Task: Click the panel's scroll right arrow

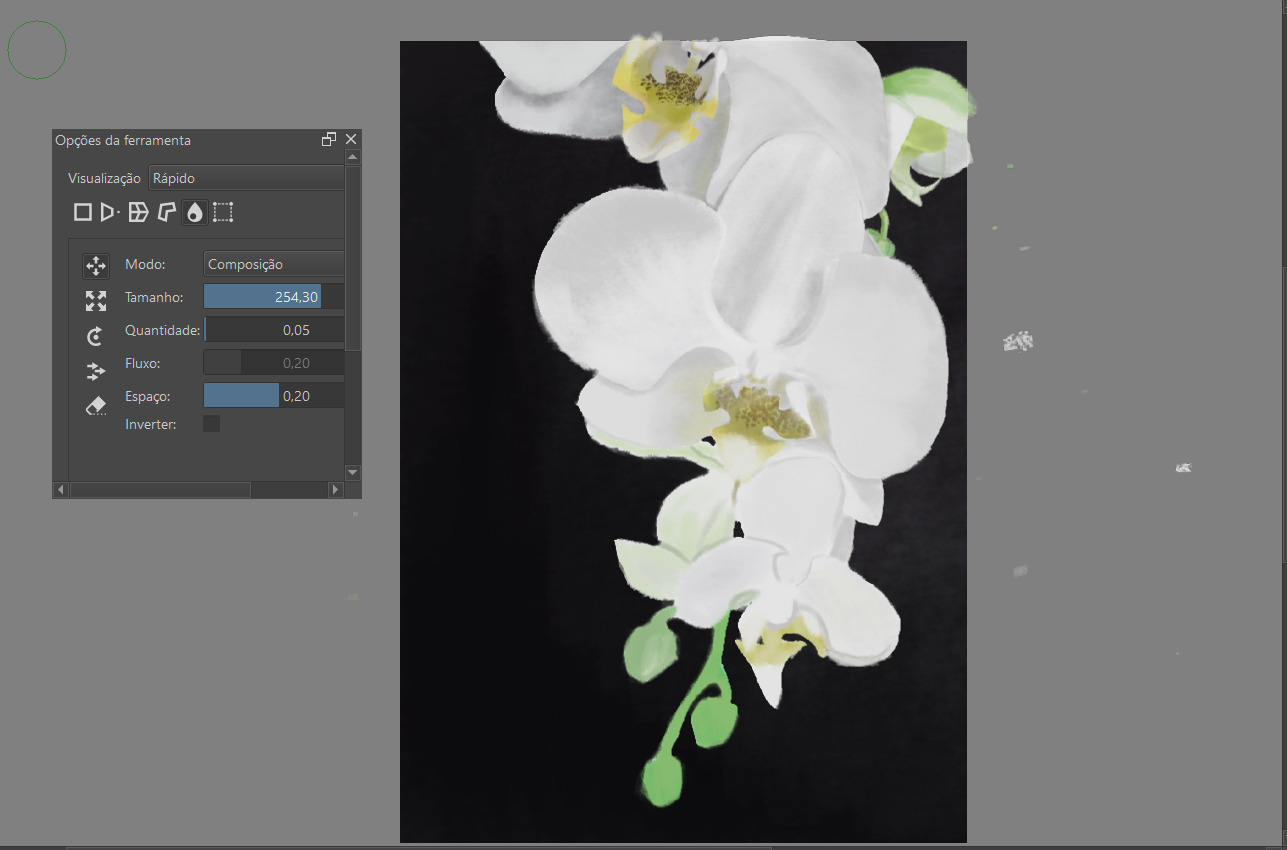Action: click(335, 490)
